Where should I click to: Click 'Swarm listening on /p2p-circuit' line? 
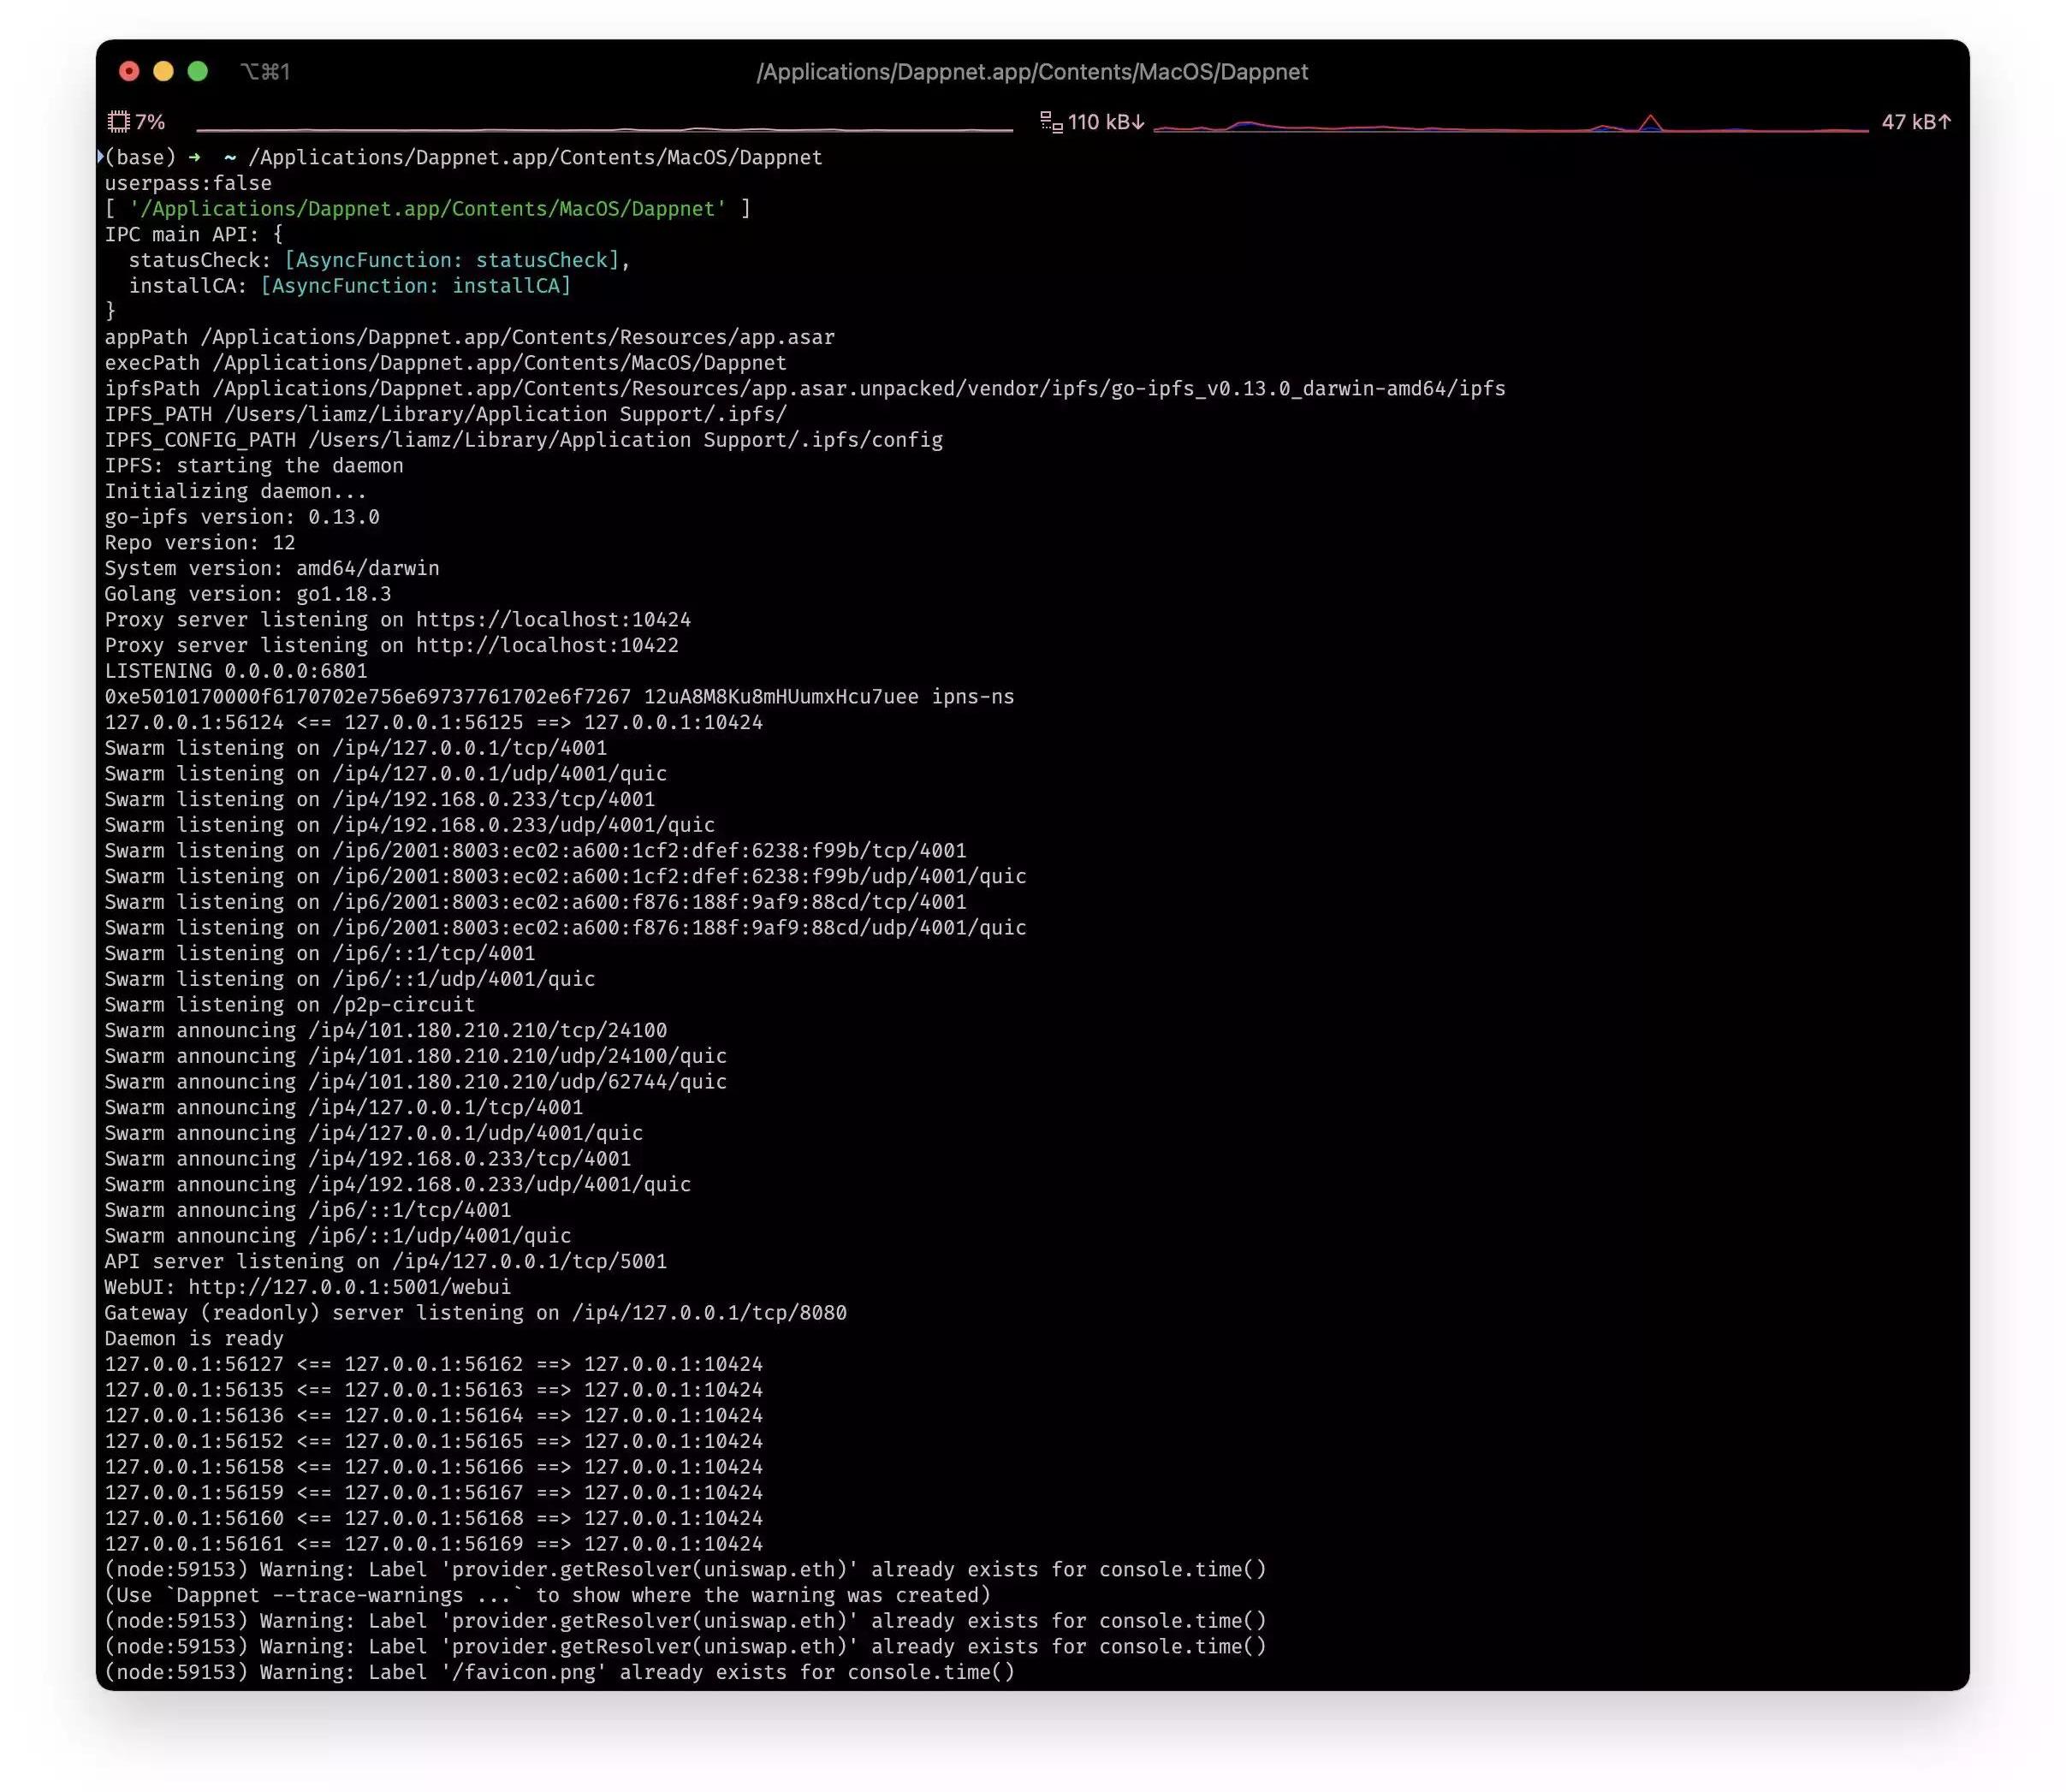[290, 1005]
